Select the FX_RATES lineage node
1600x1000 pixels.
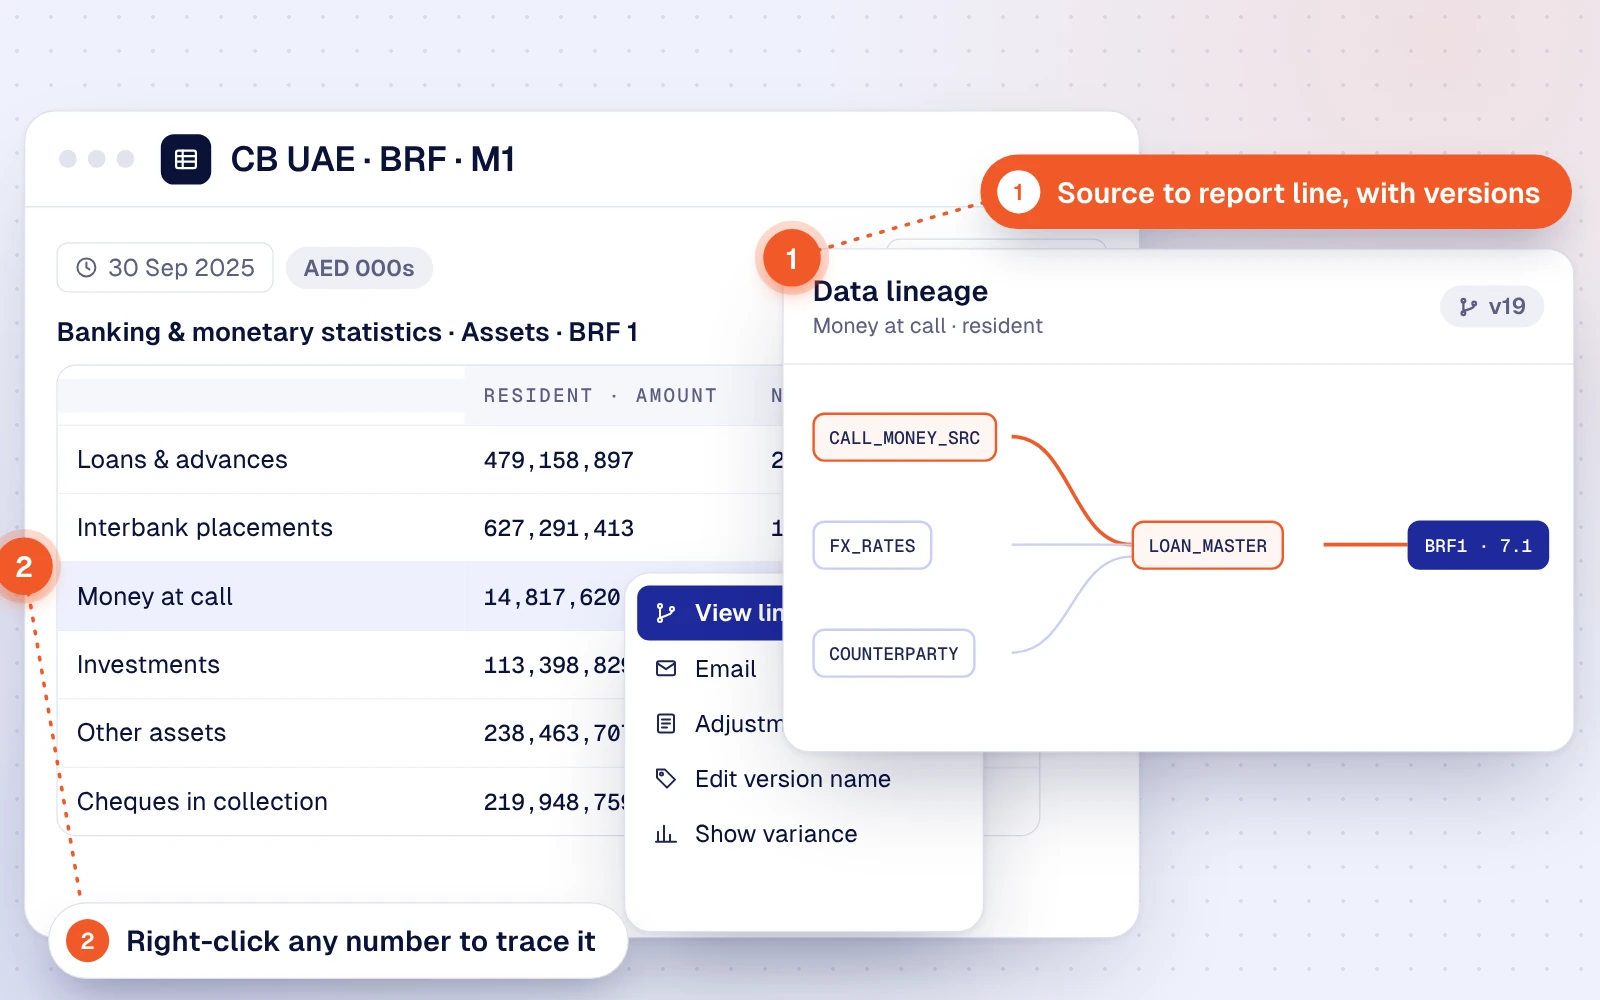[x=872, y=546]
